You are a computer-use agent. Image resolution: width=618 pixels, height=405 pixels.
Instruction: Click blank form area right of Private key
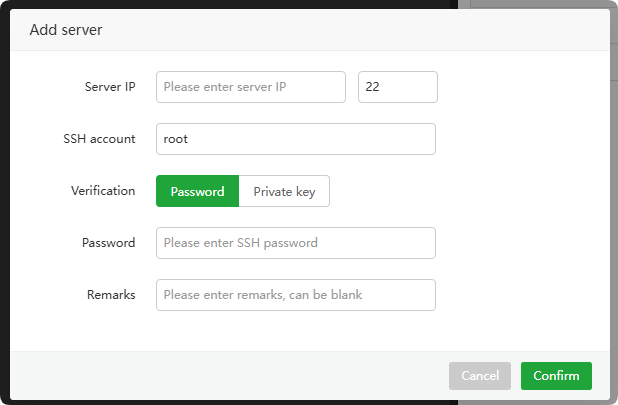click(470, 191)
